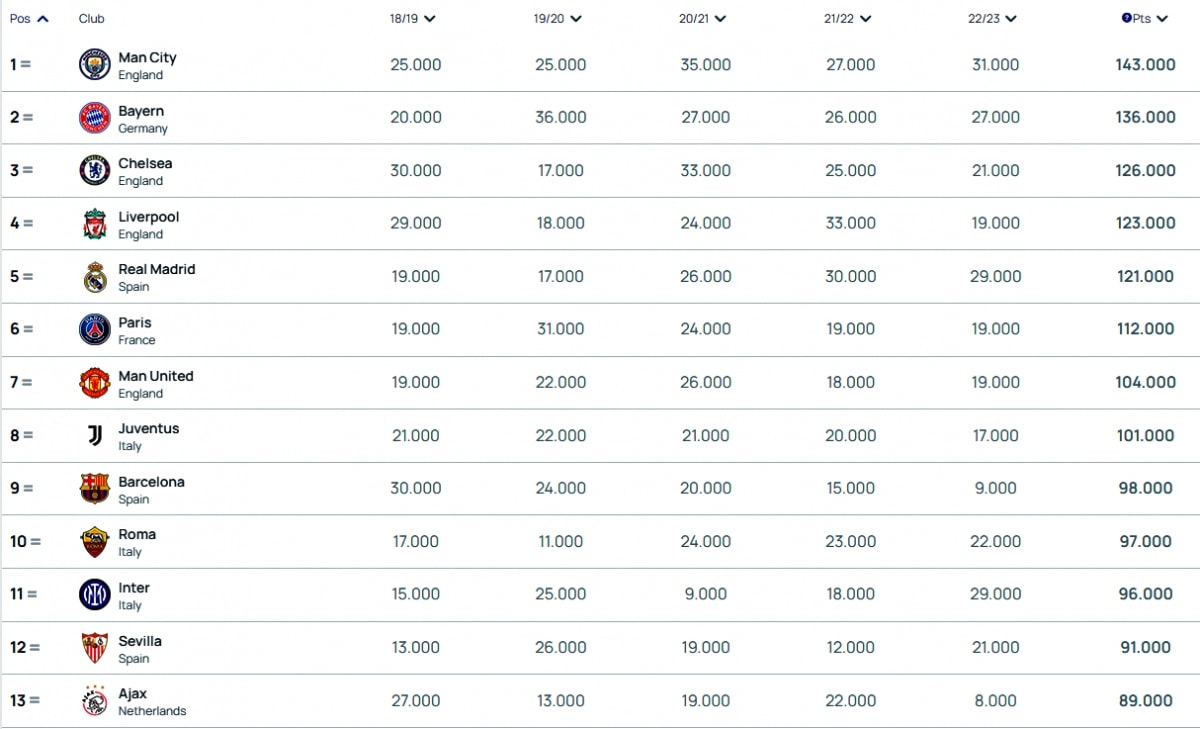The height and width of the screenshot is (729, 1200).
Task: Sort by 22/23 season column
Action: pos(993,18)
